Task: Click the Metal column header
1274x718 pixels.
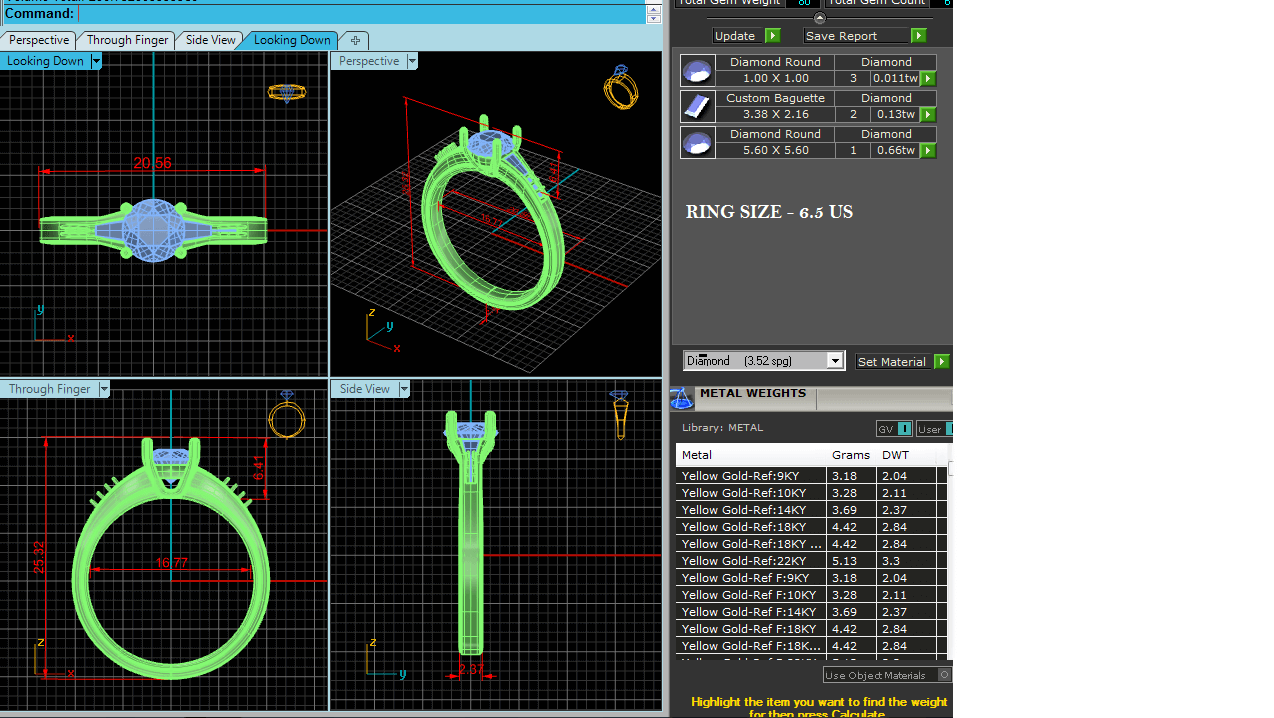Action: tap(751, 455)
